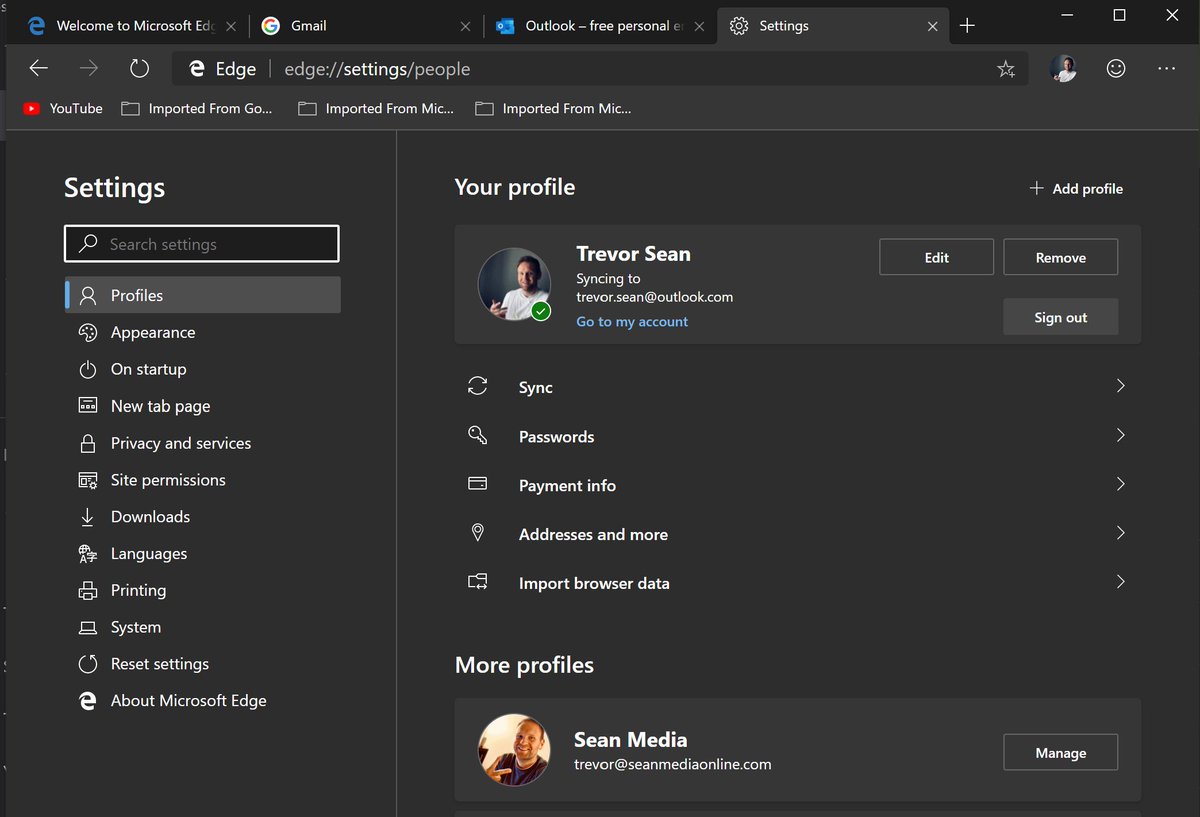Open the YouTube favorites bar shortcut
Viewport: 1200px width, 817px height.
(x=63, y=108)
